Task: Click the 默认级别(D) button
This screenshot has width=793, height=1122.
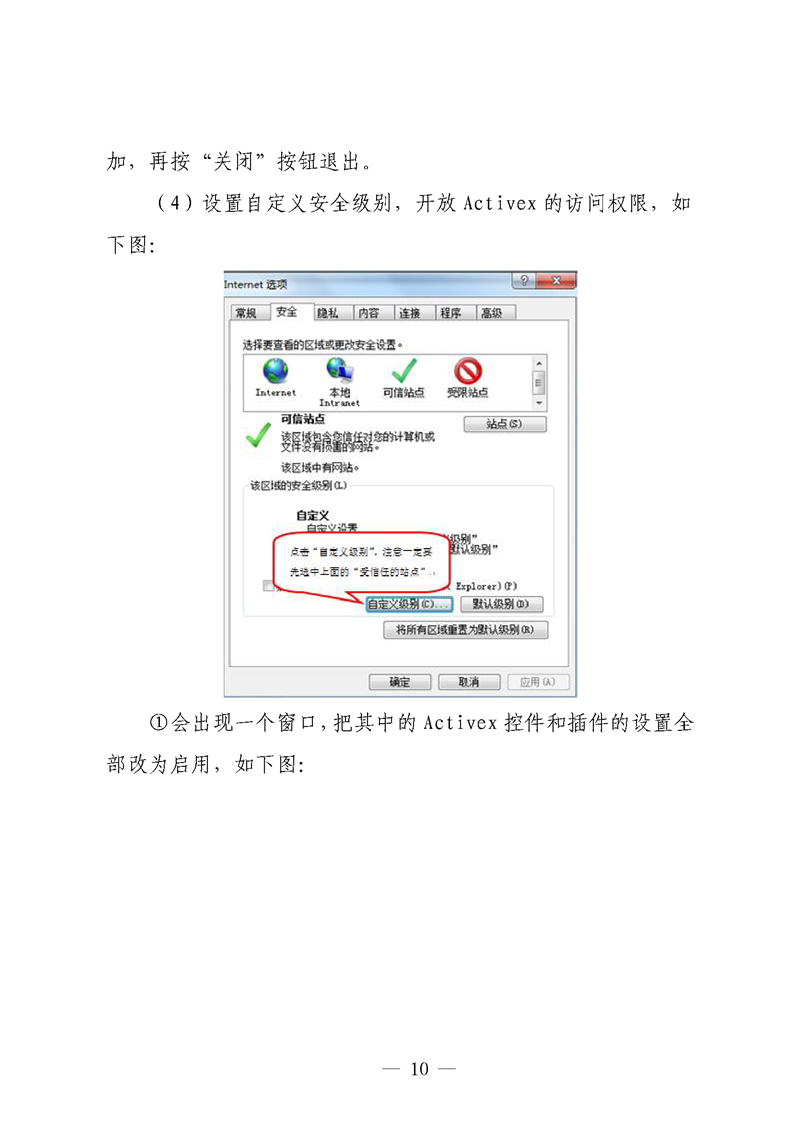Action: tap(502, 604)
